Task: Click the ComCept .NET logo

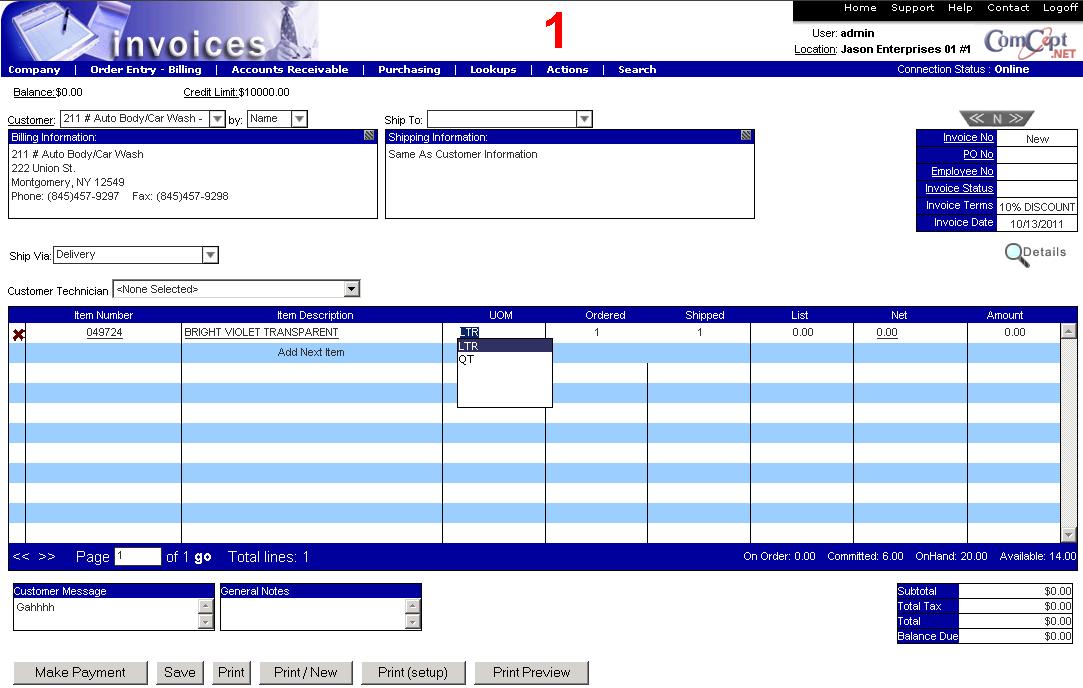Action: pos(1030,42)
